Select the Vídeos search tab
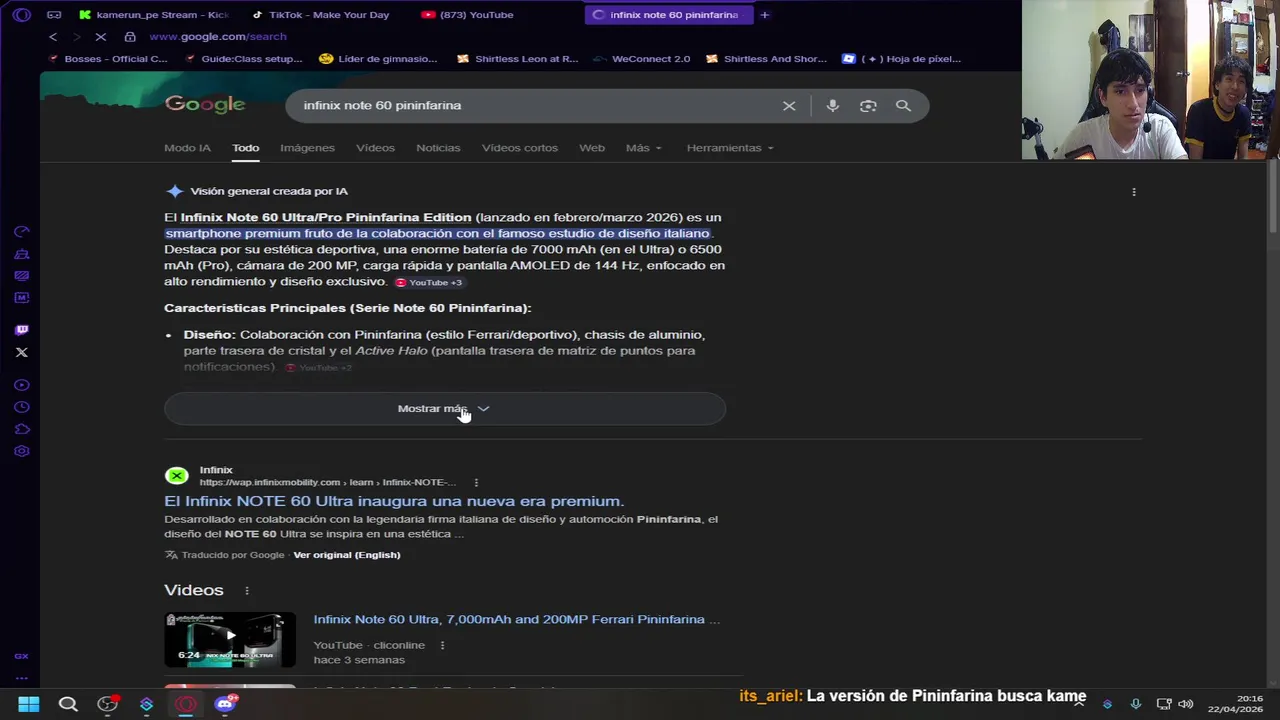1280x720 pixels. pos(375,148)
